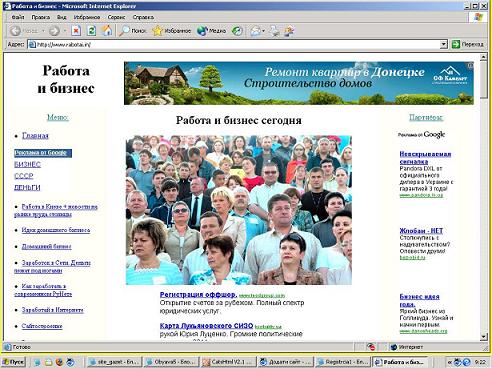Screen dimensions: 492x369
Task: Open the Search (Поиск) toolbar button
Action: (x=133, y=31)
